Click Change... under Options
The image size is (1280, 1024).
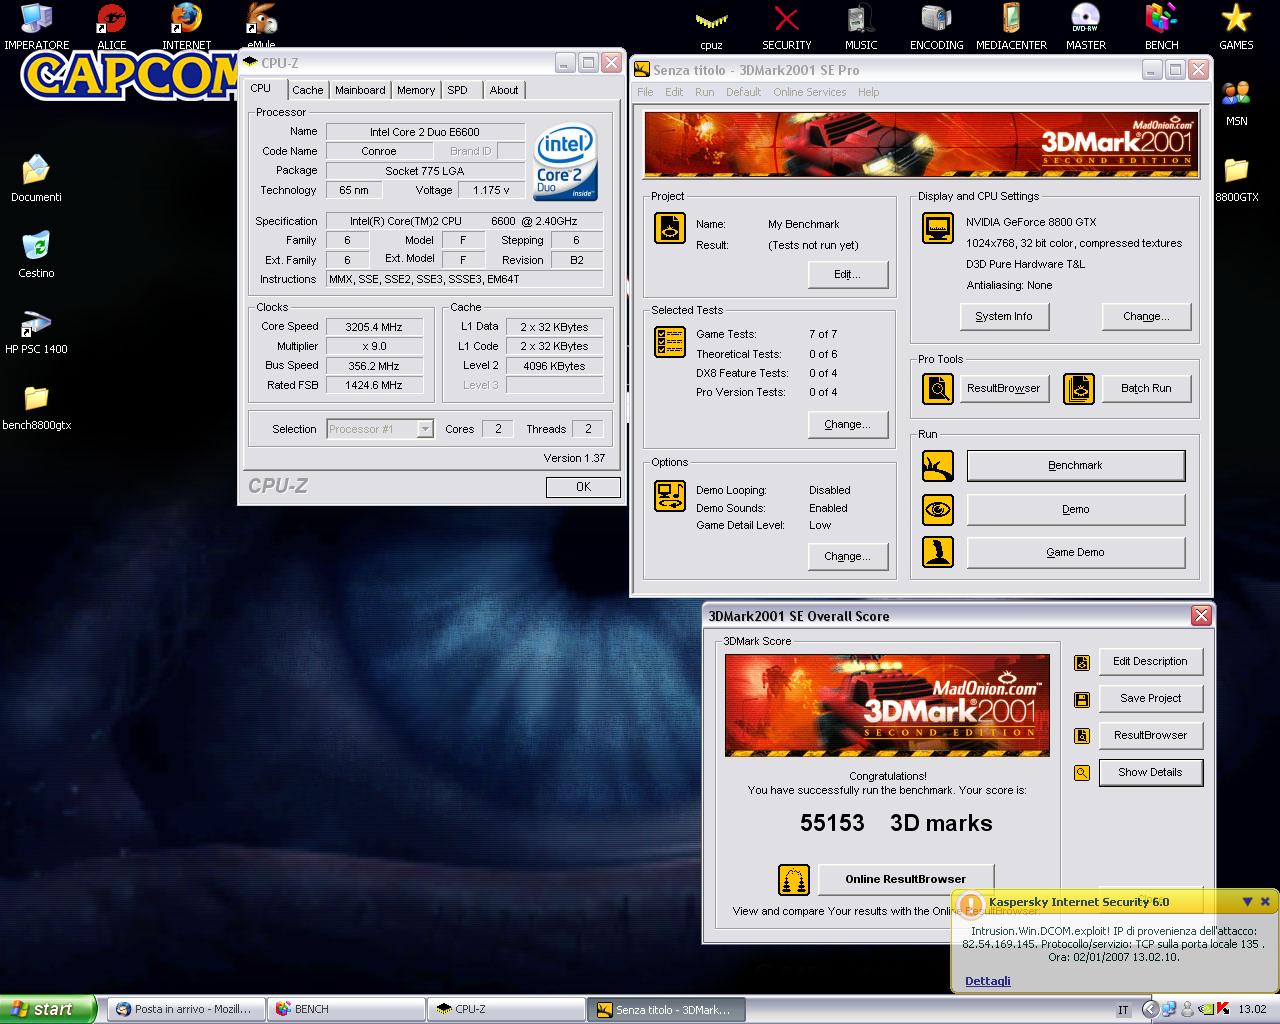848,556
